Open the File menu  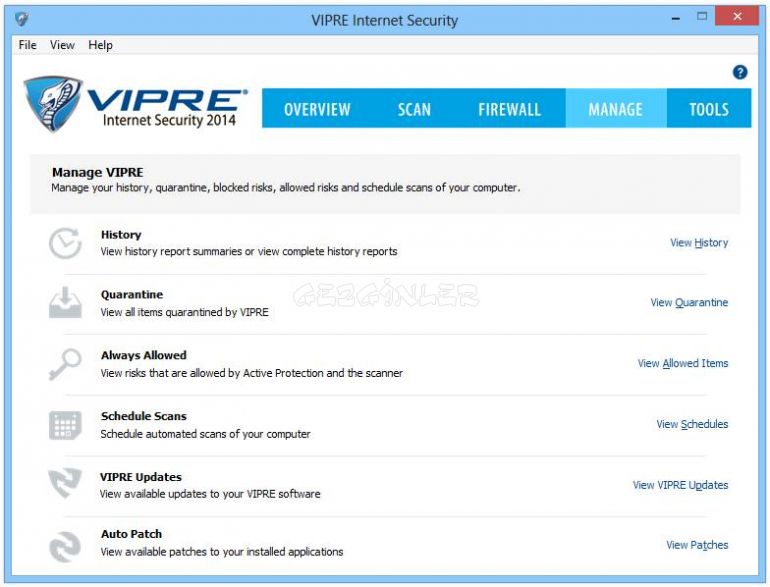[x=28, y=45]
